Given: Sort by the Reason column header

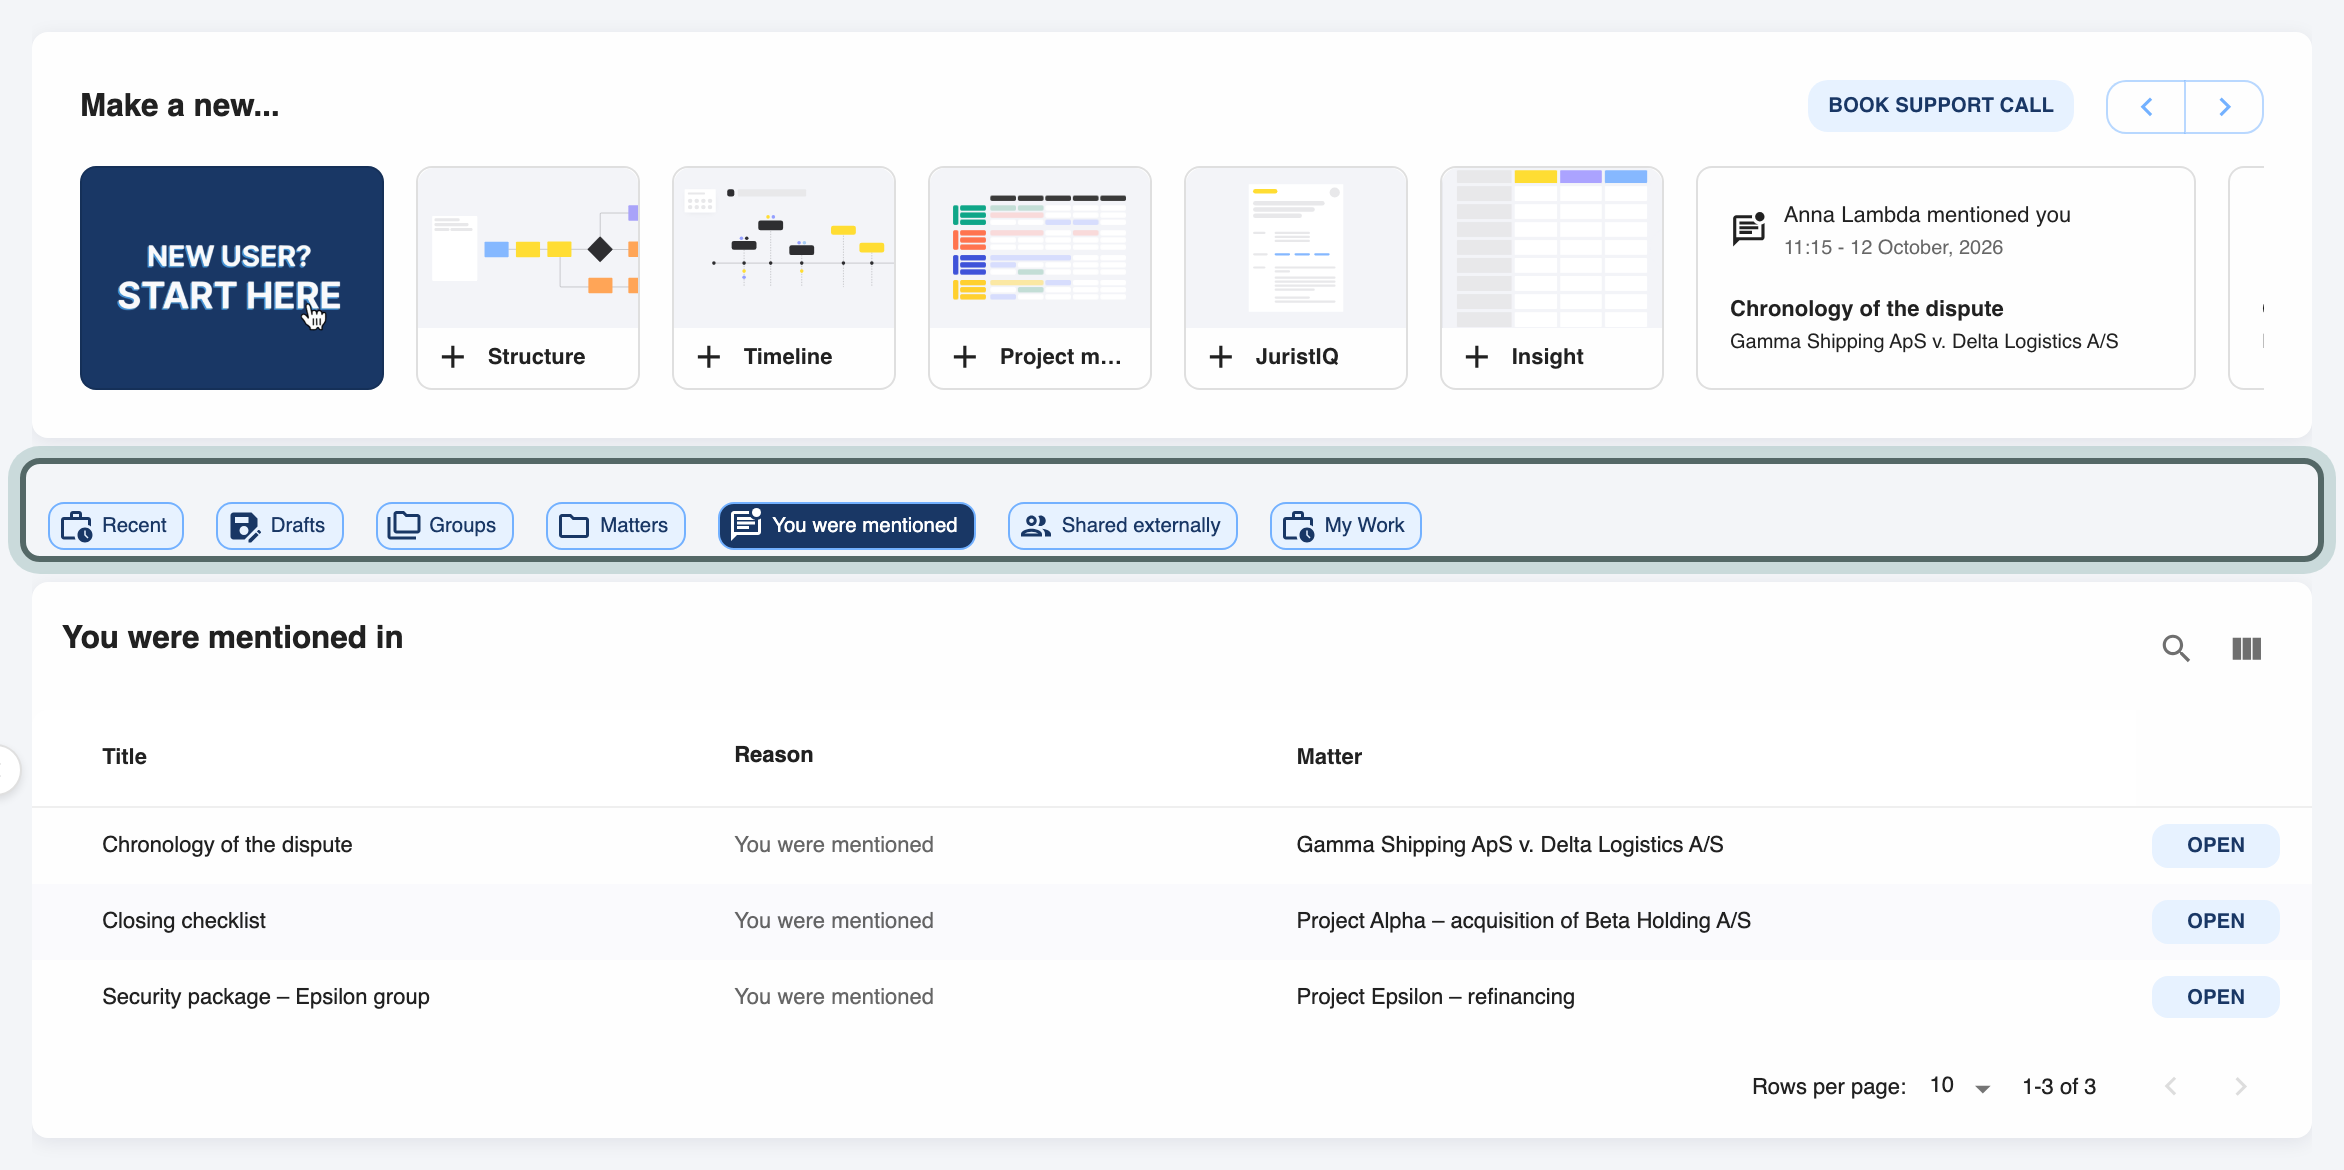Looking at the screenshot, I should pos(774,755).
